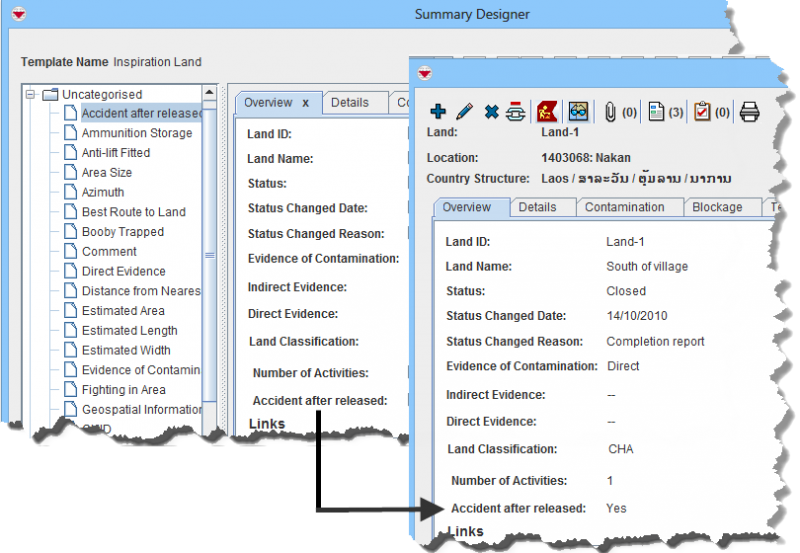
Task: Click the blue plus Add icon
Action: coord(437,112)
